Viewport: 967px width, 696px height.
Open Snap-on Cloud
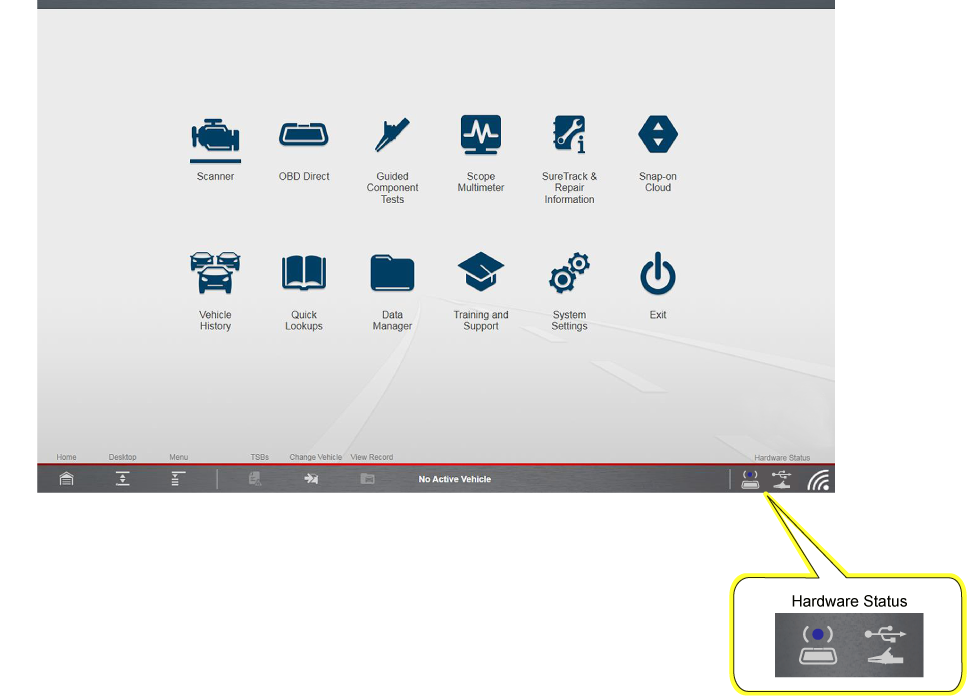658,135
